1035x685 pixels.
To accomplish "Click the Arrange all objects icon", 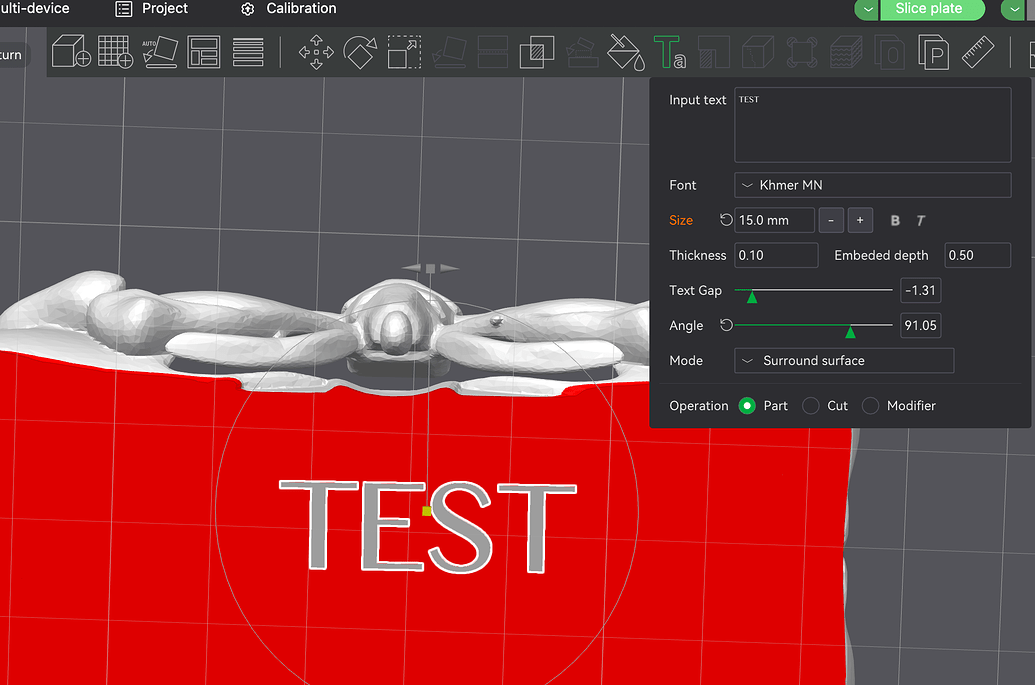I will click(203, 52).
